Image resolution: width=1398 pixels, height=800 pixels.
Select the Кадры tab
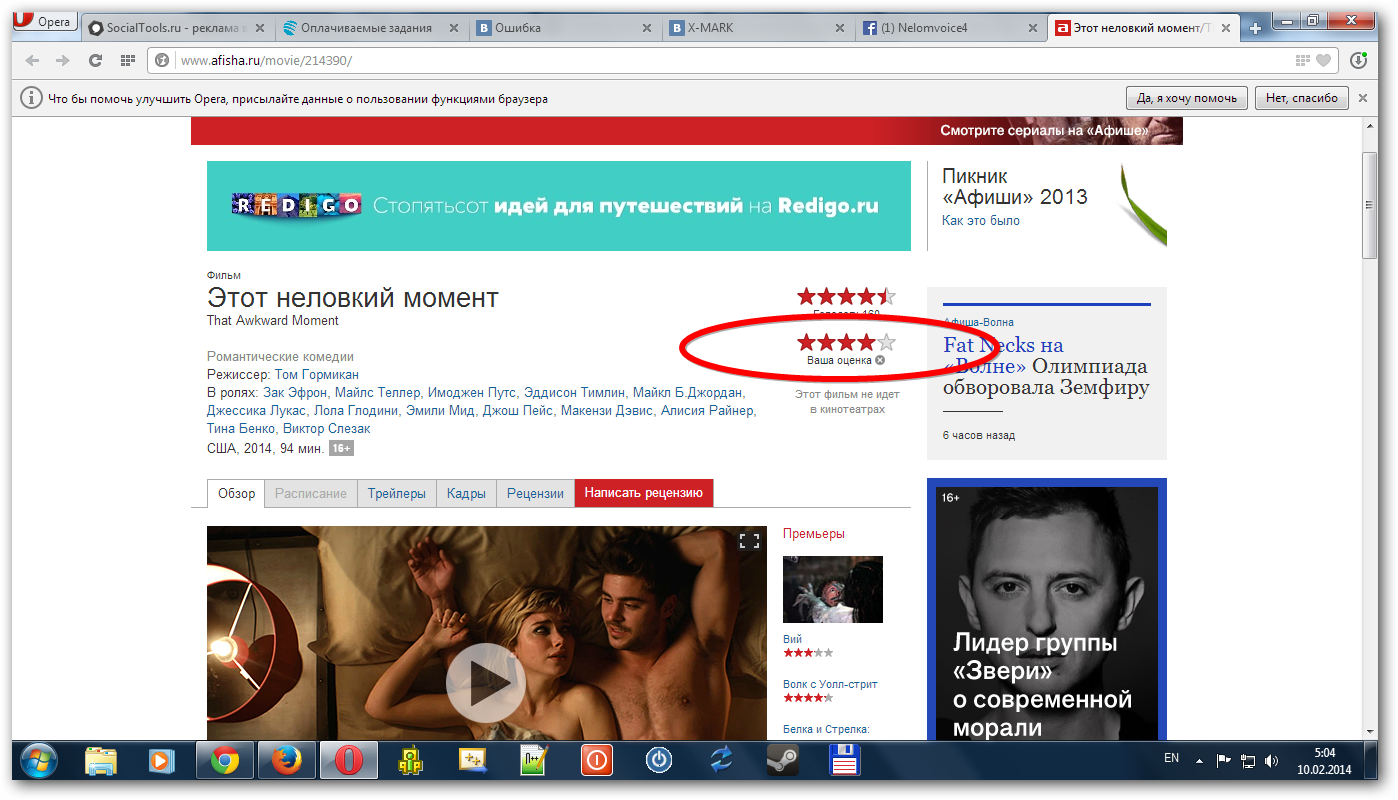(x=466, y=493)
